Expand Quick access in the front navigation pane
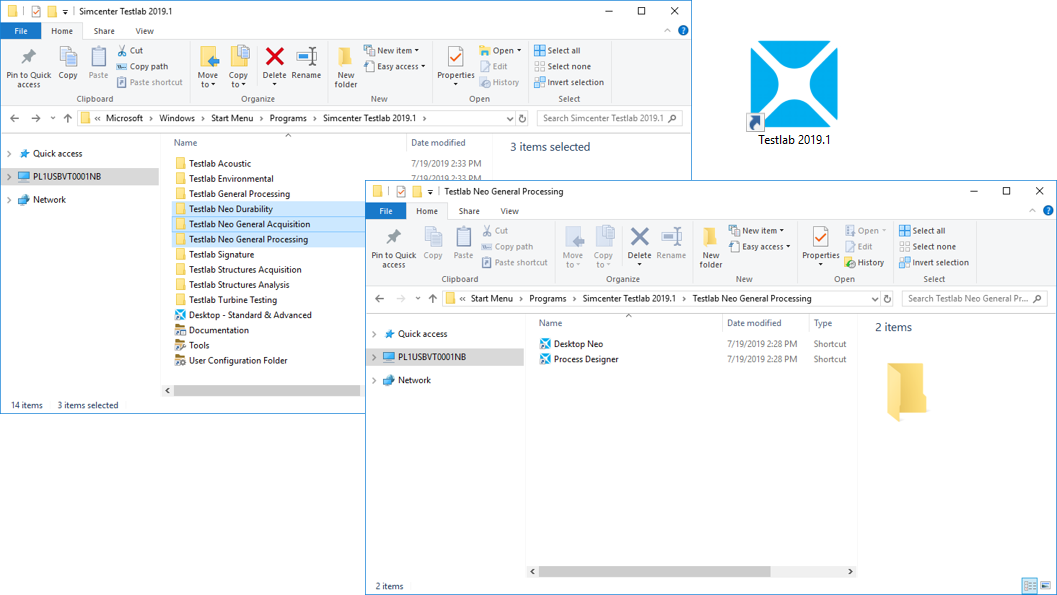 (374, 334)
